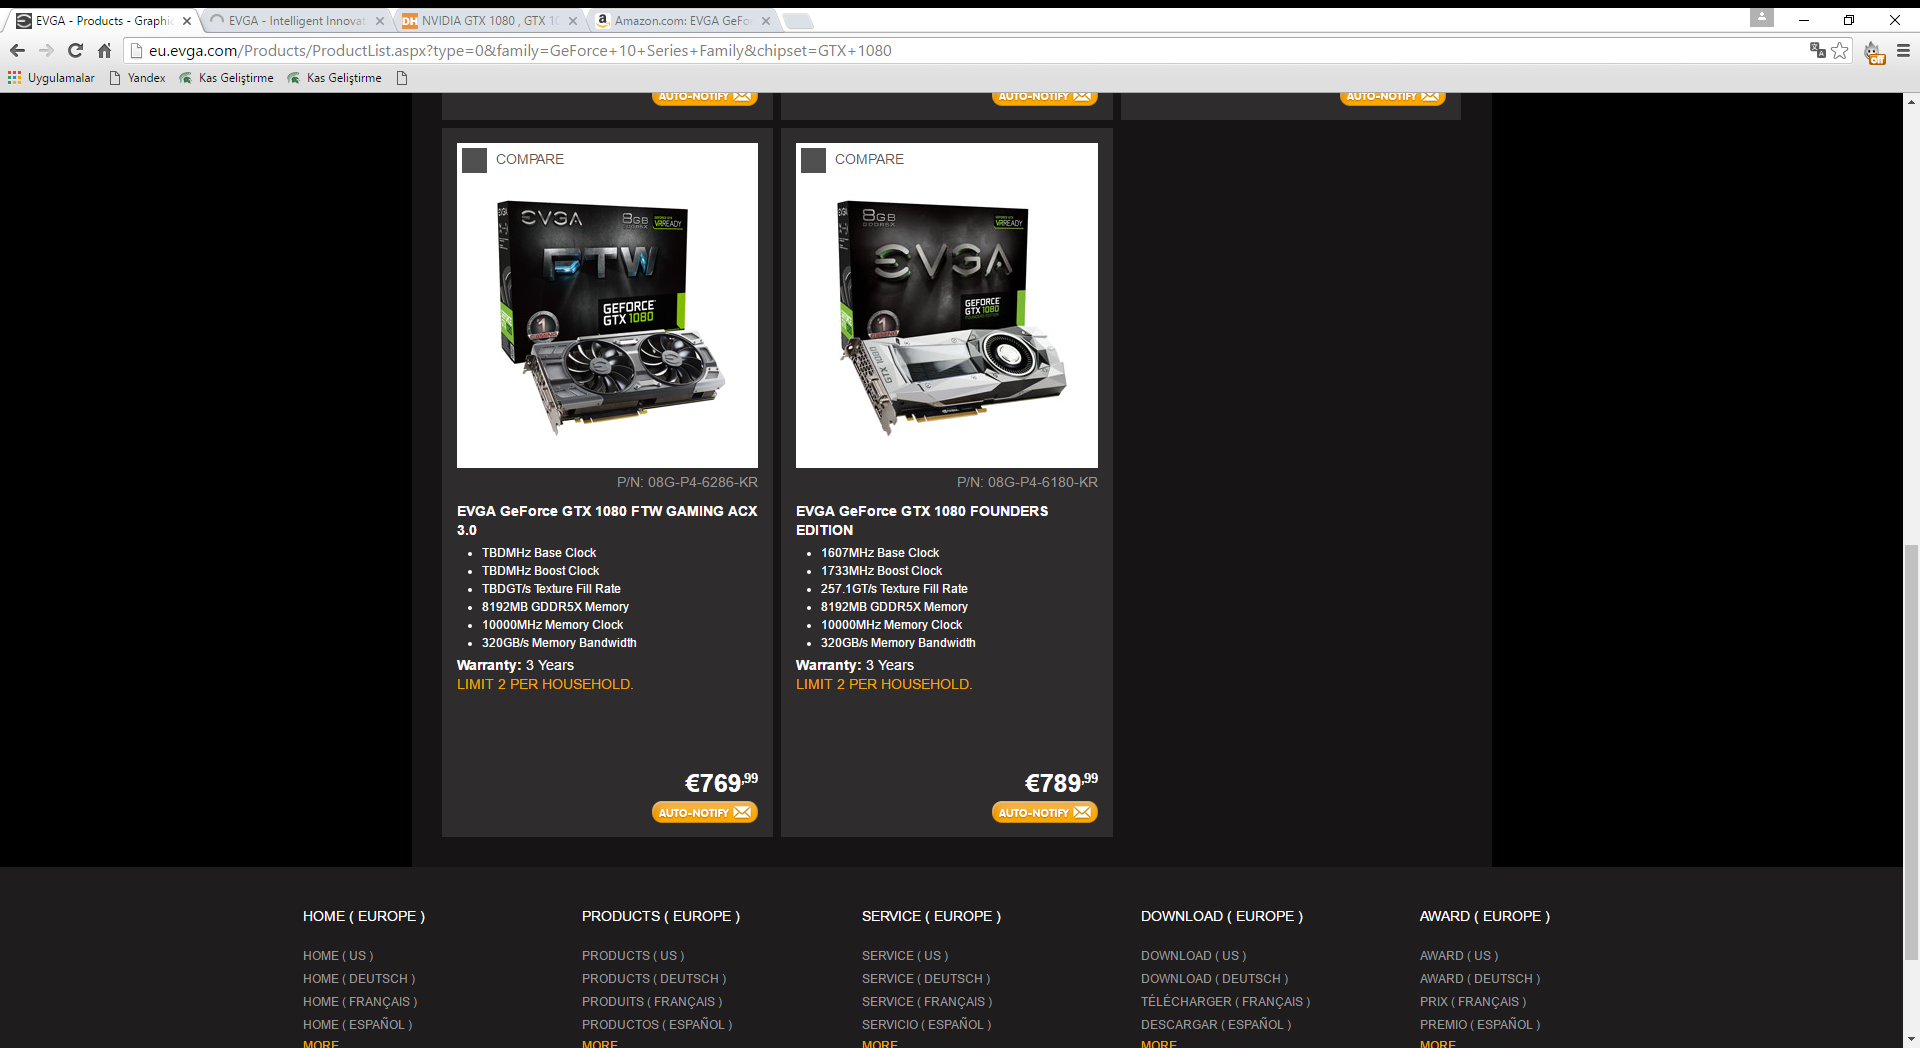Image resolution: width=1920 pixels, height=1048 pixels.
Task: Click the page vertical scrollbar thumb
Action: pyautogui.click(x=1911, y=752)
